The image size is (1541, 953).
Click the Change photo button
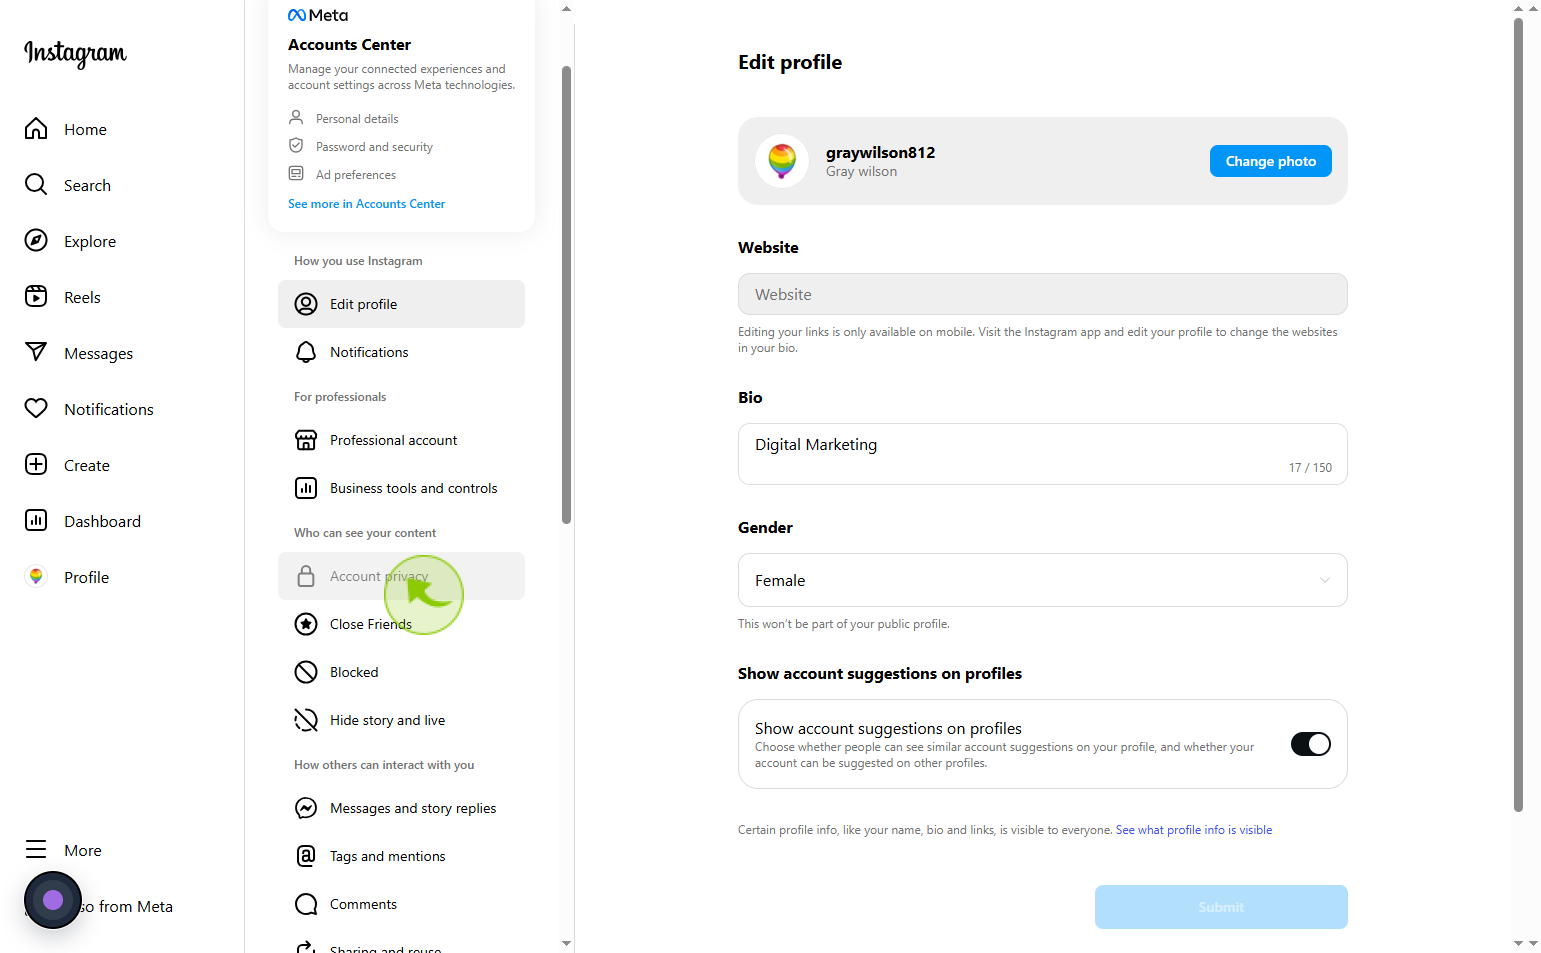[x=1270, y=161]
